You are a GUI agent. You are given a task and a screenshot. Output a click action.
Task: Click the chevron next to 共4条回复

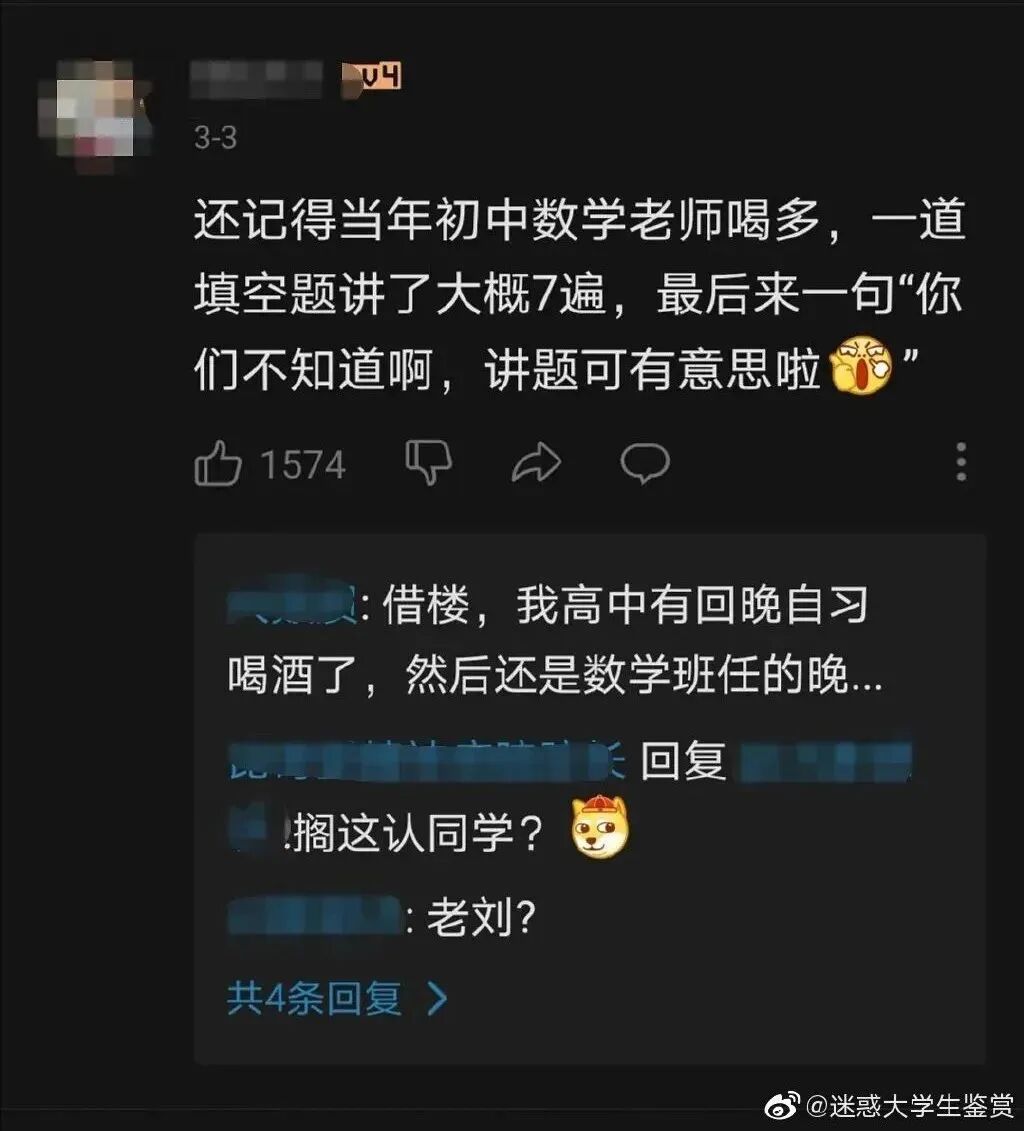point(437,999)
